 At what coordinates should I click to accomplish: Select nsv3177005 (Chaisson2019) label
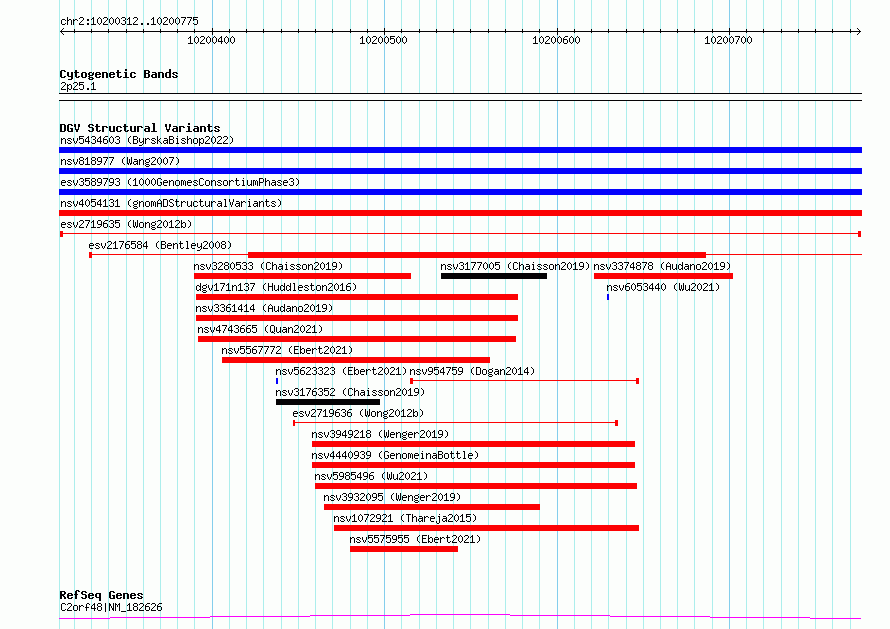(515, 266)
